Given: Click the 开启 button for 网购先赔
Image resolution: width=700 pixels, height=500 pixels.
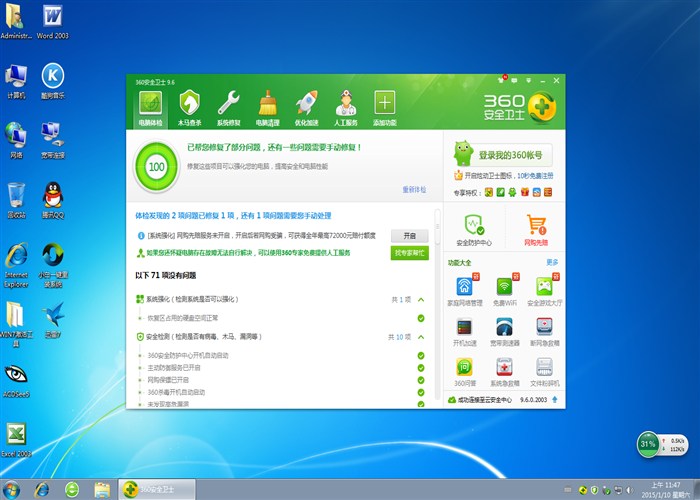Looking at the screenshot, I should 408,235.
